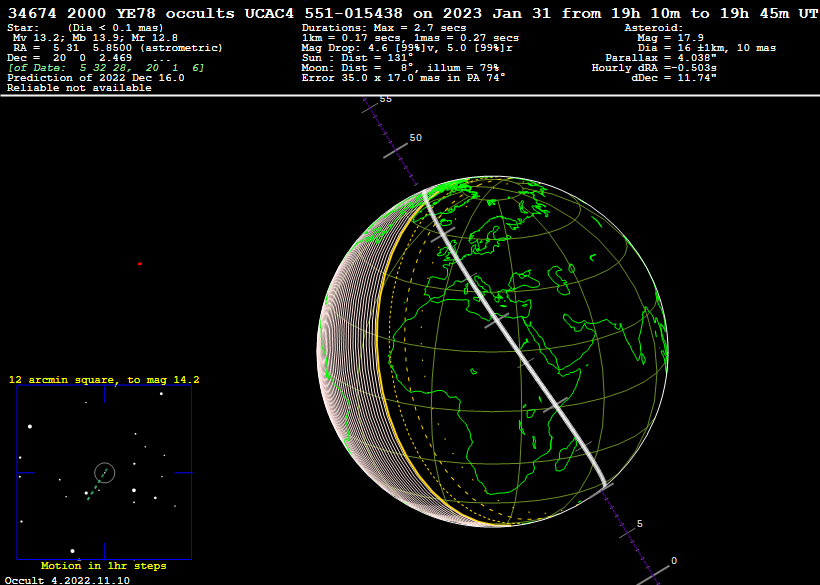Select the "Parallax = 4.038"" line

pyautogui.click(x=661, y=58)
